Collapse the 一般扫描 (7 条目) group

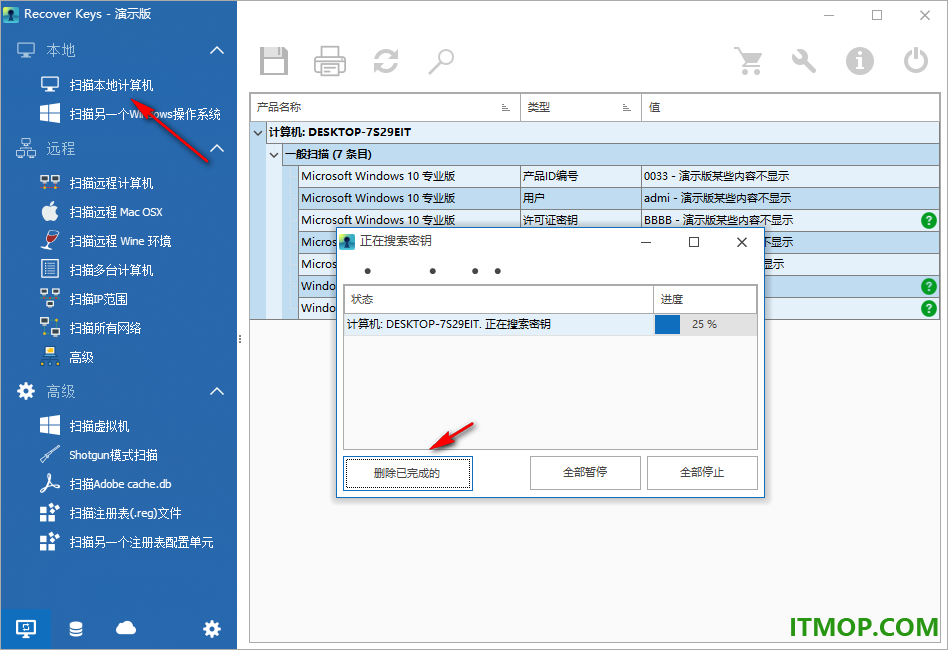pos(274,155)
